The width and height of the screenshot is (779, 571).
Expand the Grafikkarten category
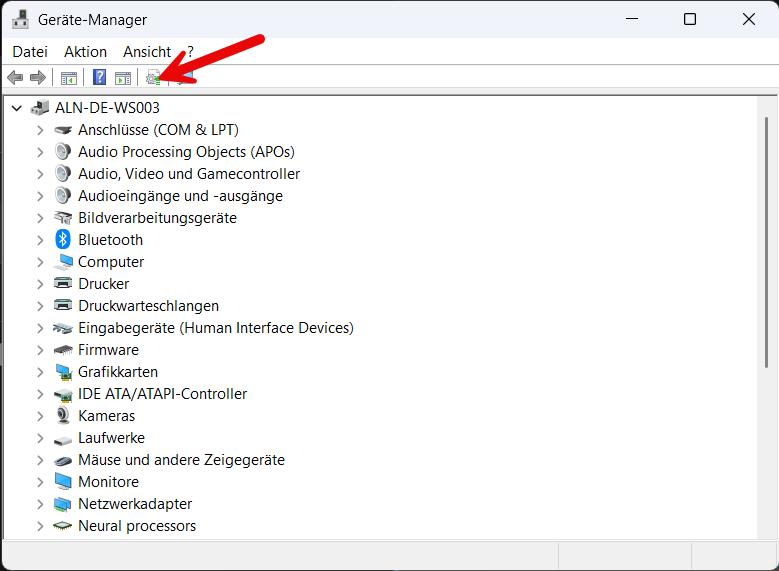40,372
